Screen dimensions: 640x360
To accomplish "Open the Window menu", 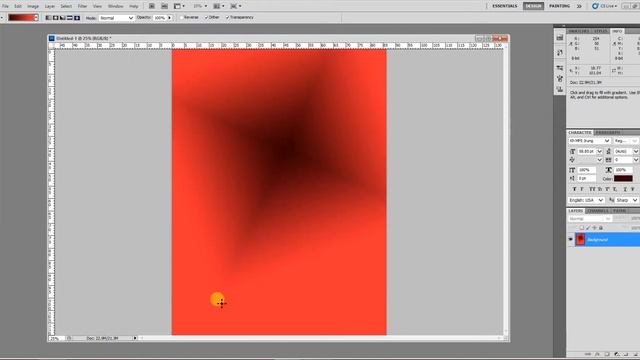I will tap(116, 7).
